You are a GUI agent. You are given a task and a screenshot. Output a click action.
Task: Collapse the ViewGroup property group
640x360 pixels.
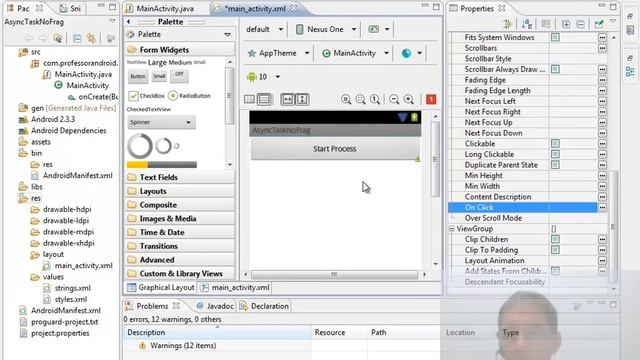pos(451,229)
